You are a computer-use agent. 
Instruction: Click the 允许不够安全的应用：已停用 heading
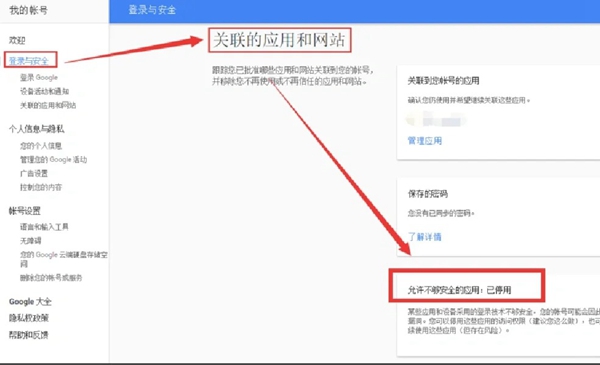coord(460,290)
